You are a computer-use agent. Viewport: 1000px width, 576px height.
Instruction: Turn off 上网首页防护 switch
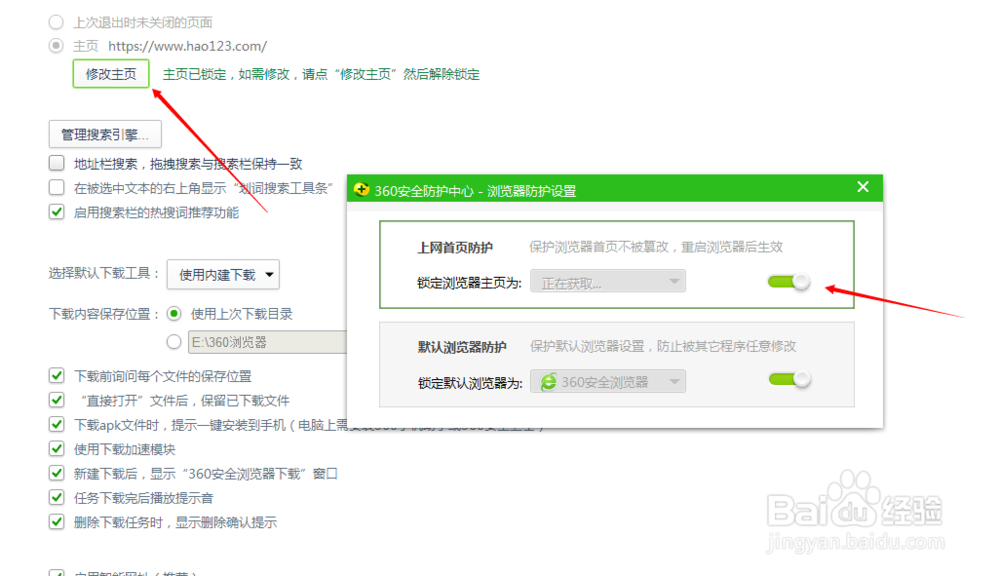[x=789, y=281]
